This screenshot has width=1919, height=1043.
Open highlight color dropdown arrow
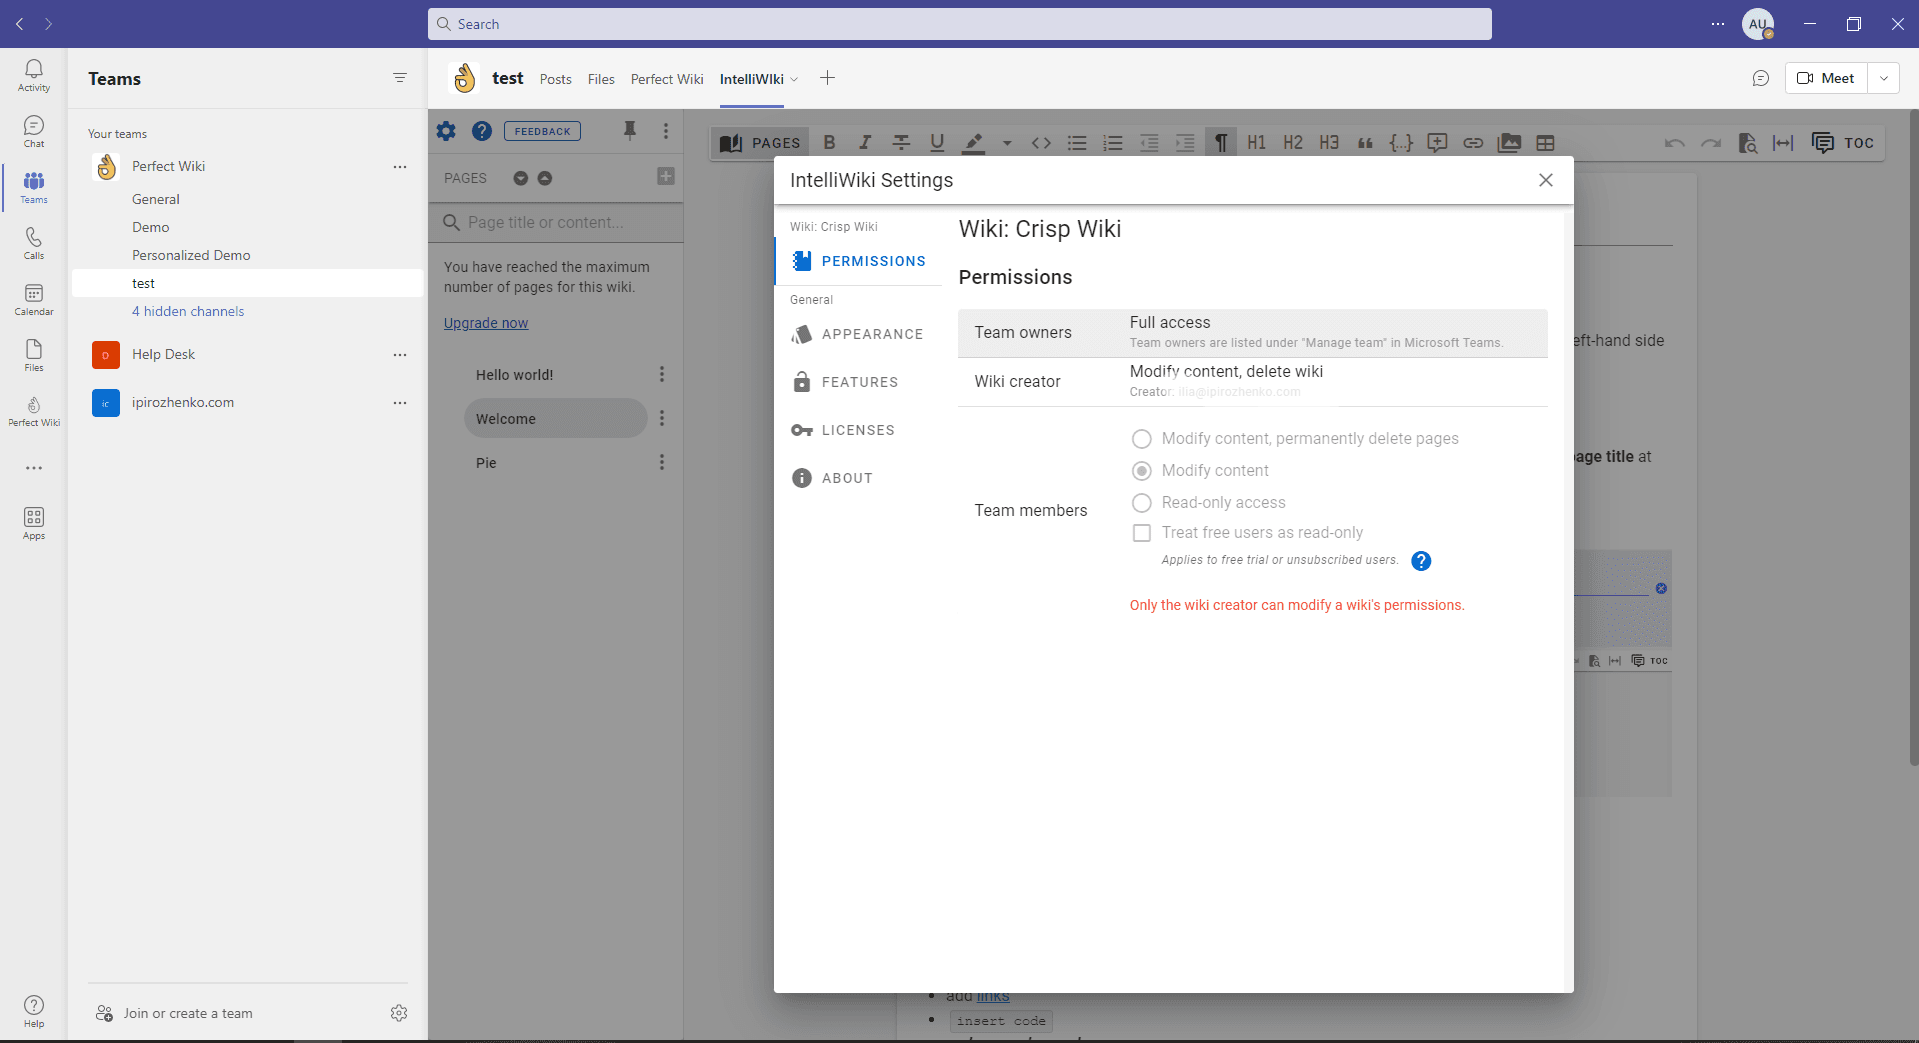(x=1007, y=143)
